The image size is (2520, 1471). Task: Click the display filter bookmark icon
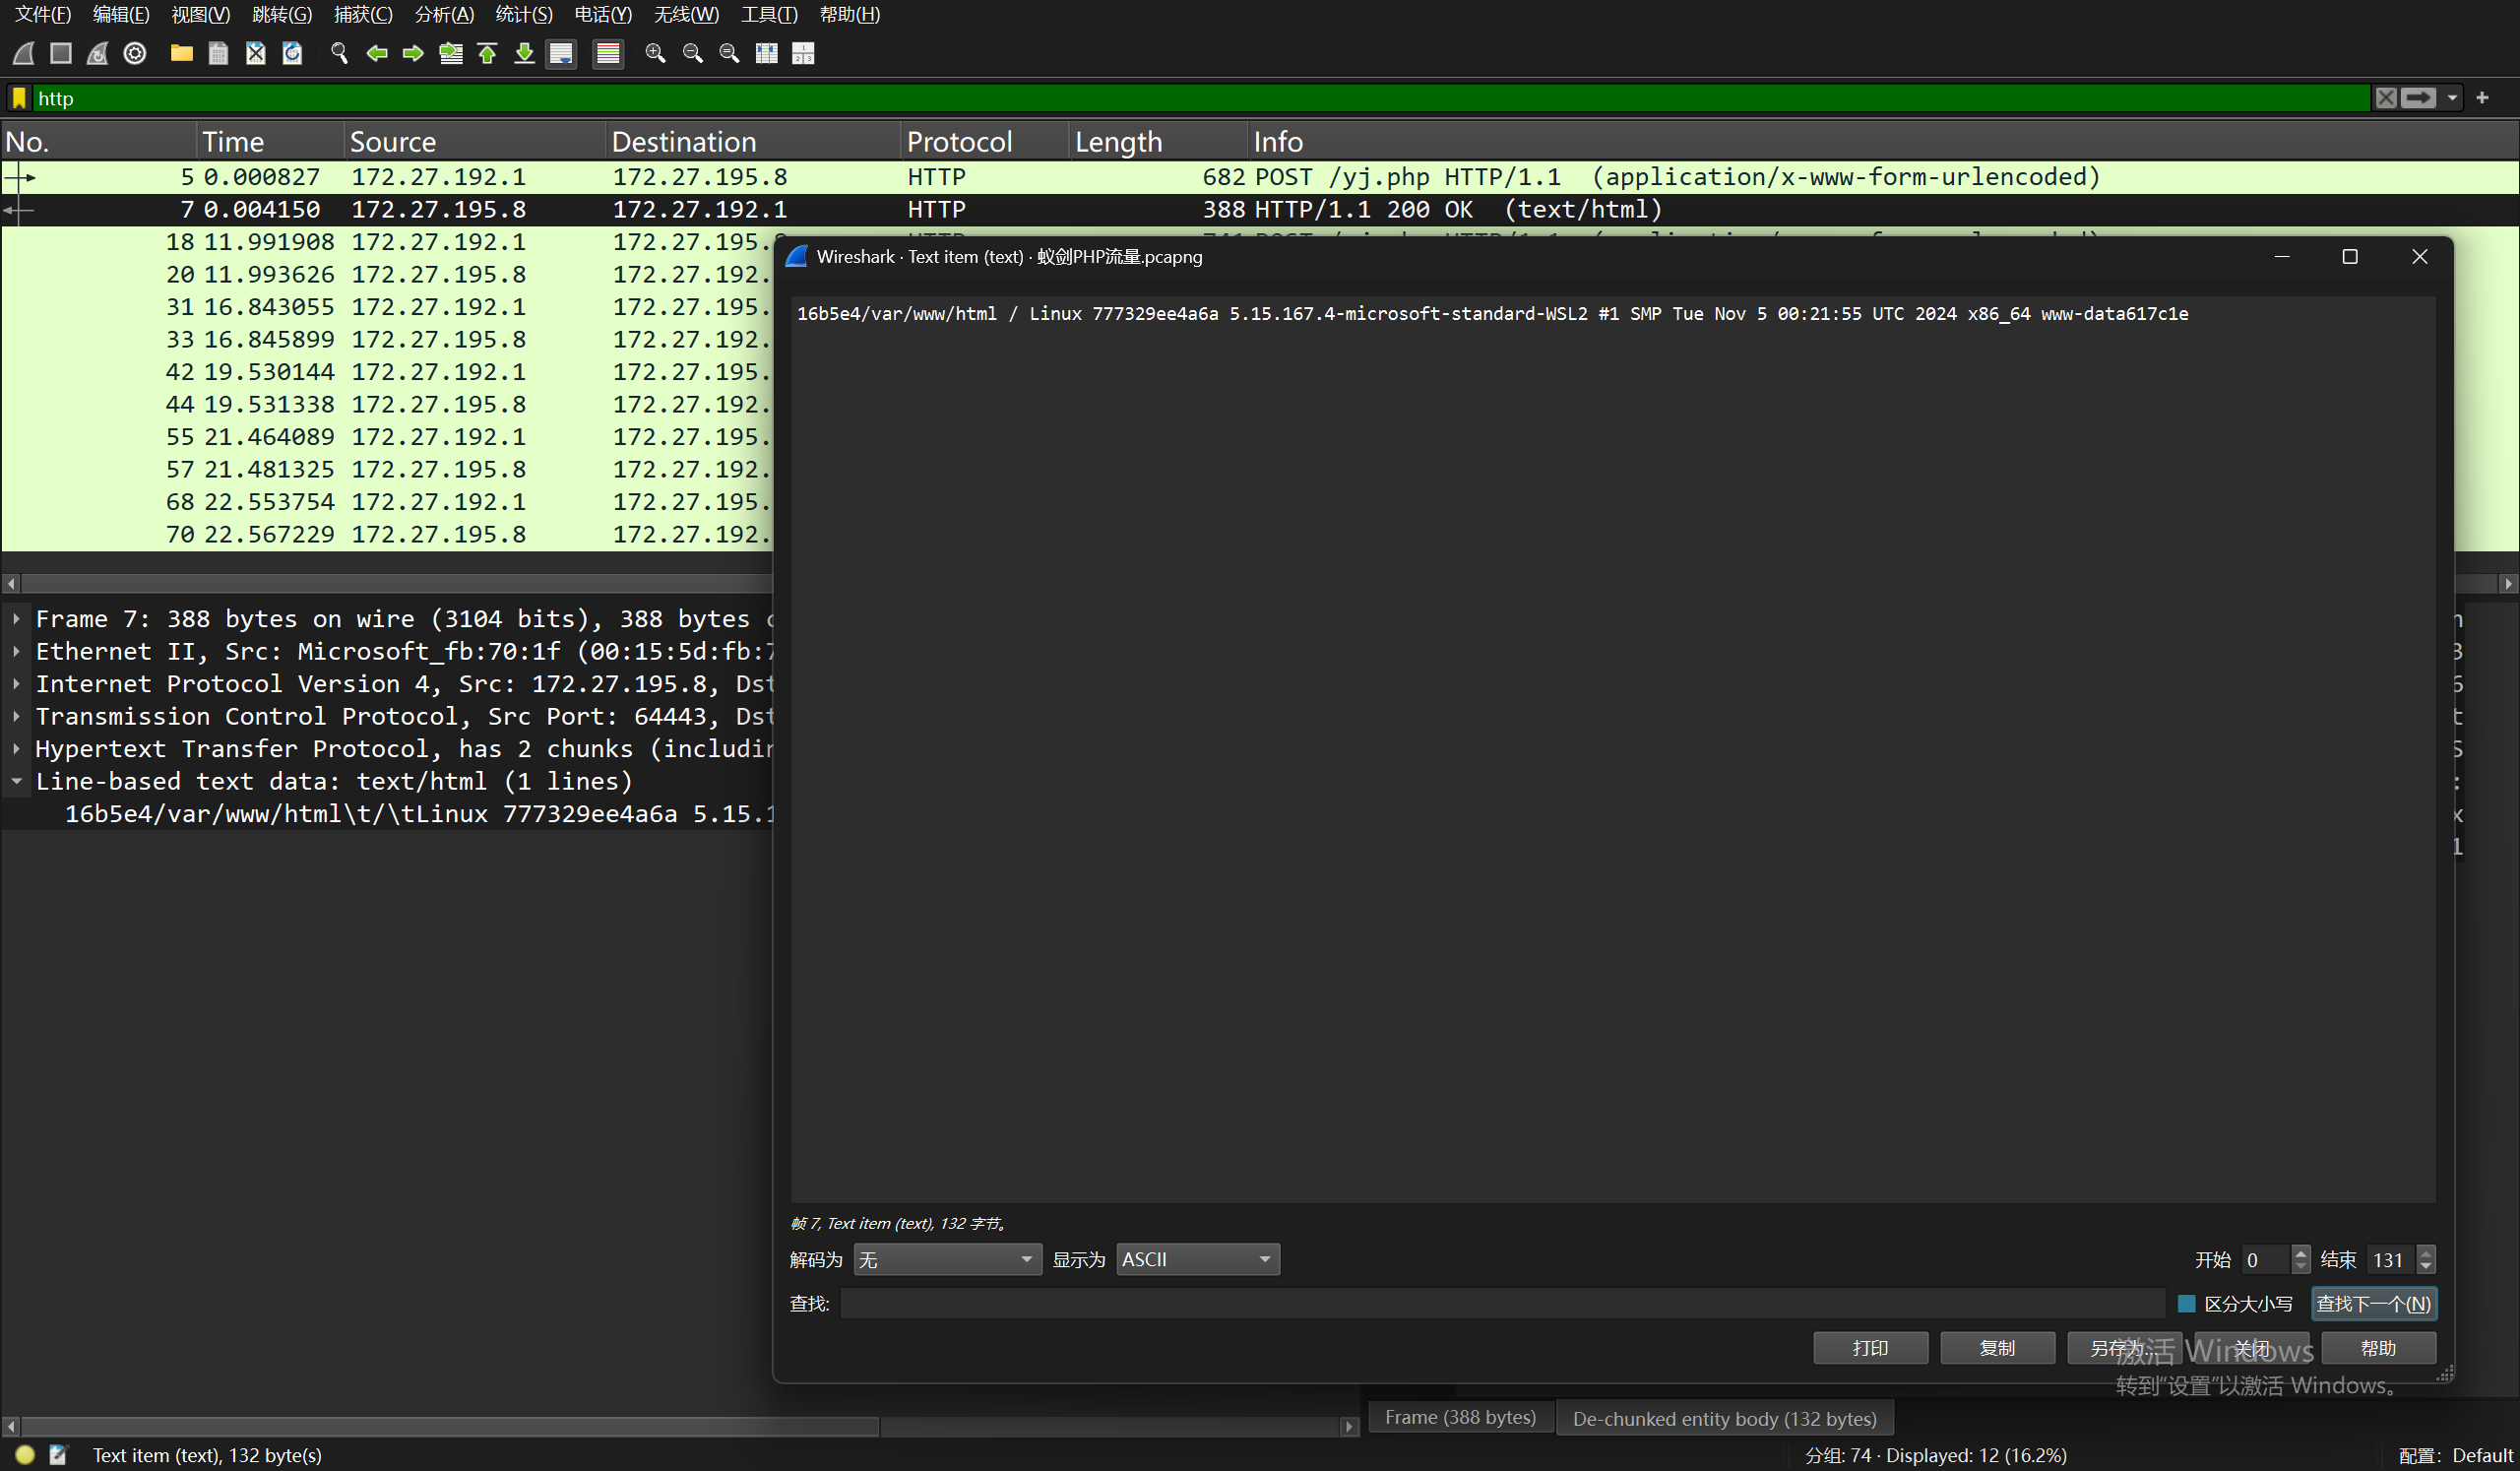coord(19,98)
